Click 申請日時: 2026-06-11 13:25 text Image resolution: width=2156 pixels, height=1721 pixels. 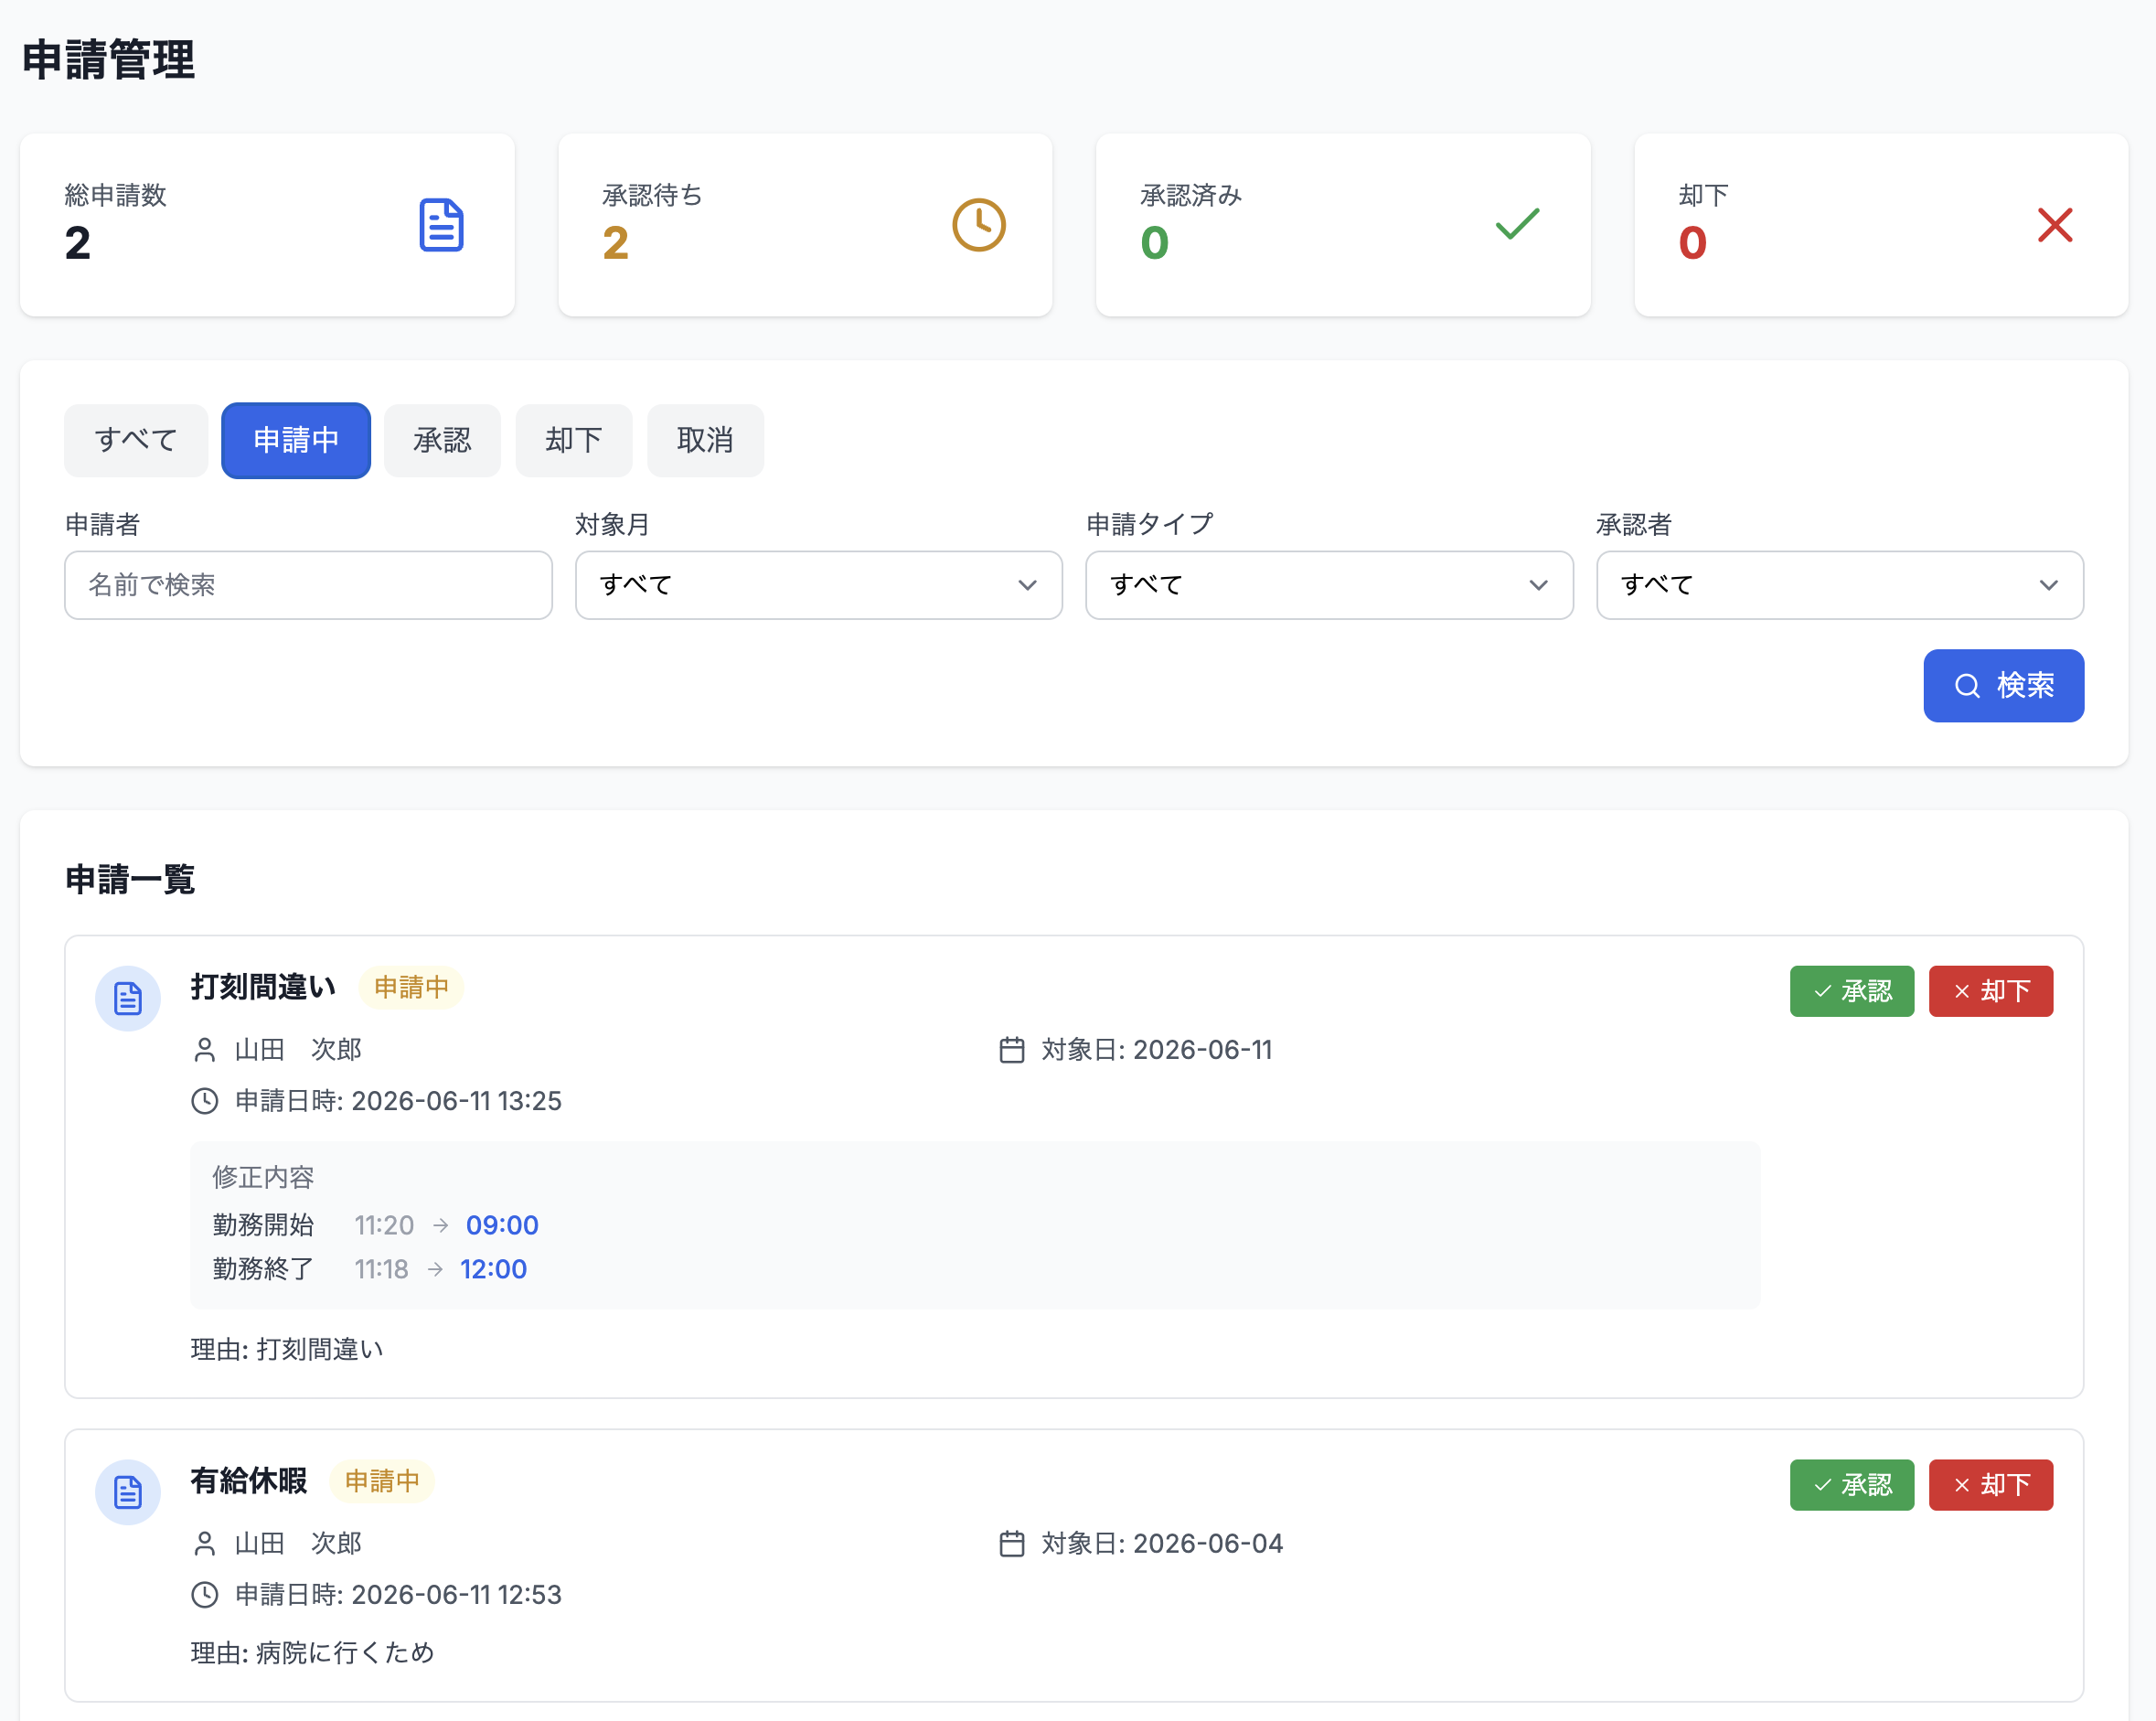[398, 1101]
